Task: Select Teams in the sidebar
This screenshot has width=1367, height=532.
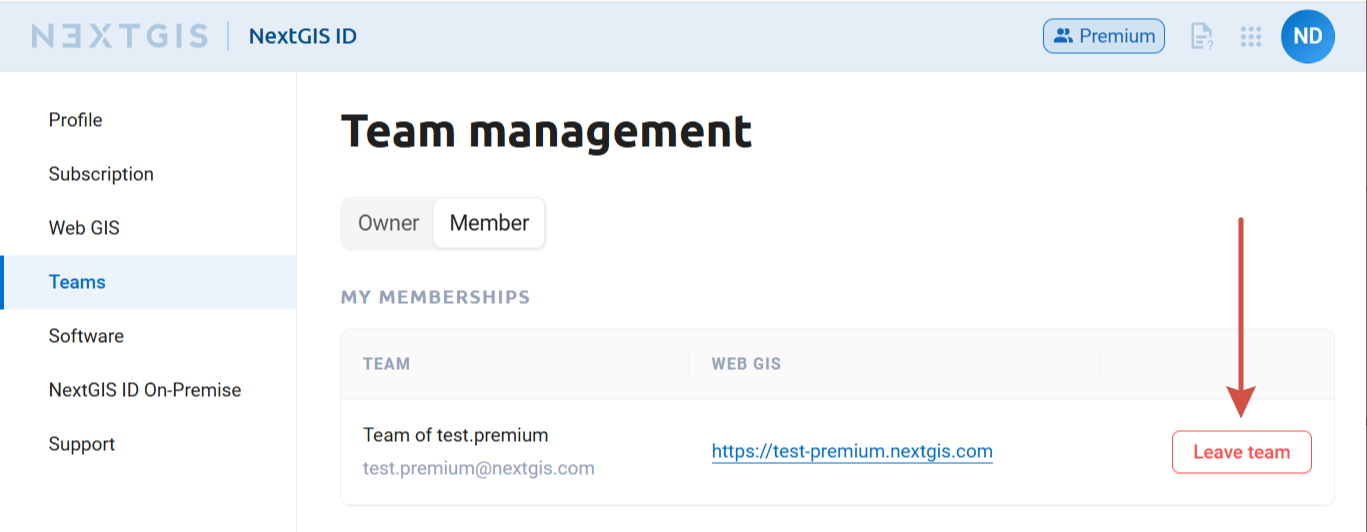Action: pyautogui.click(x=148, y=282)
